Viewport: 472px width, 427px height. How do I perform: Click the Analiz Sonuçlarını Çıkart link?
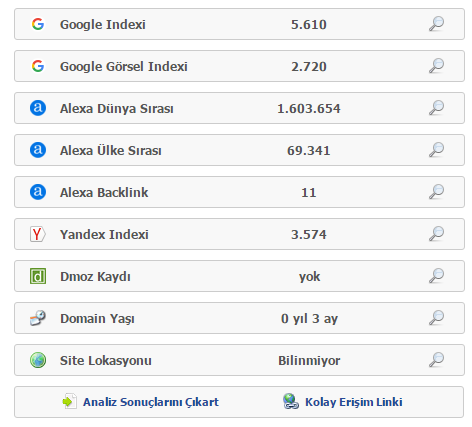pos(151,402)
